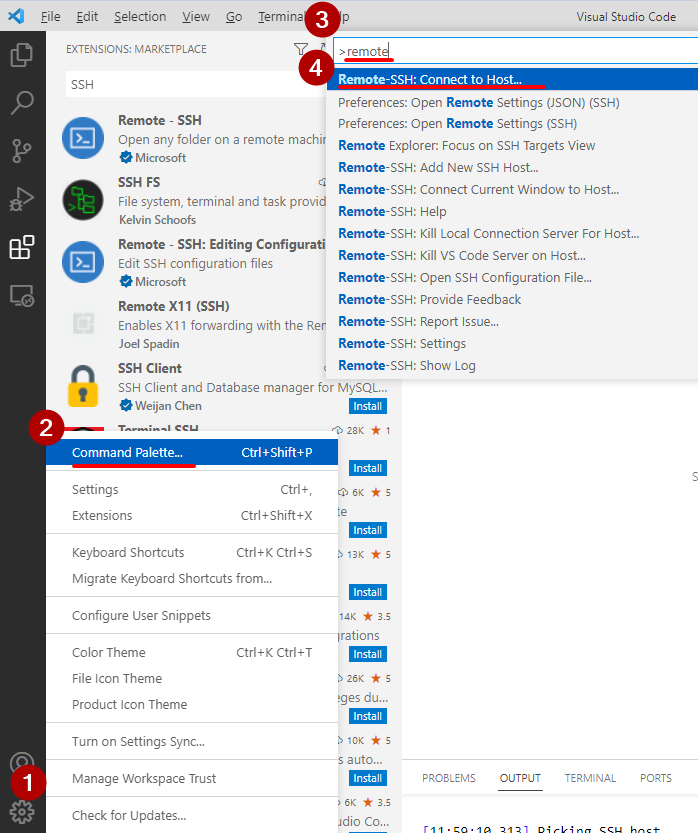This screenshot has width=698, height=833.
Task: Click Remote - SSH: Editing Configuration icon
Action: tap(83, 262)
